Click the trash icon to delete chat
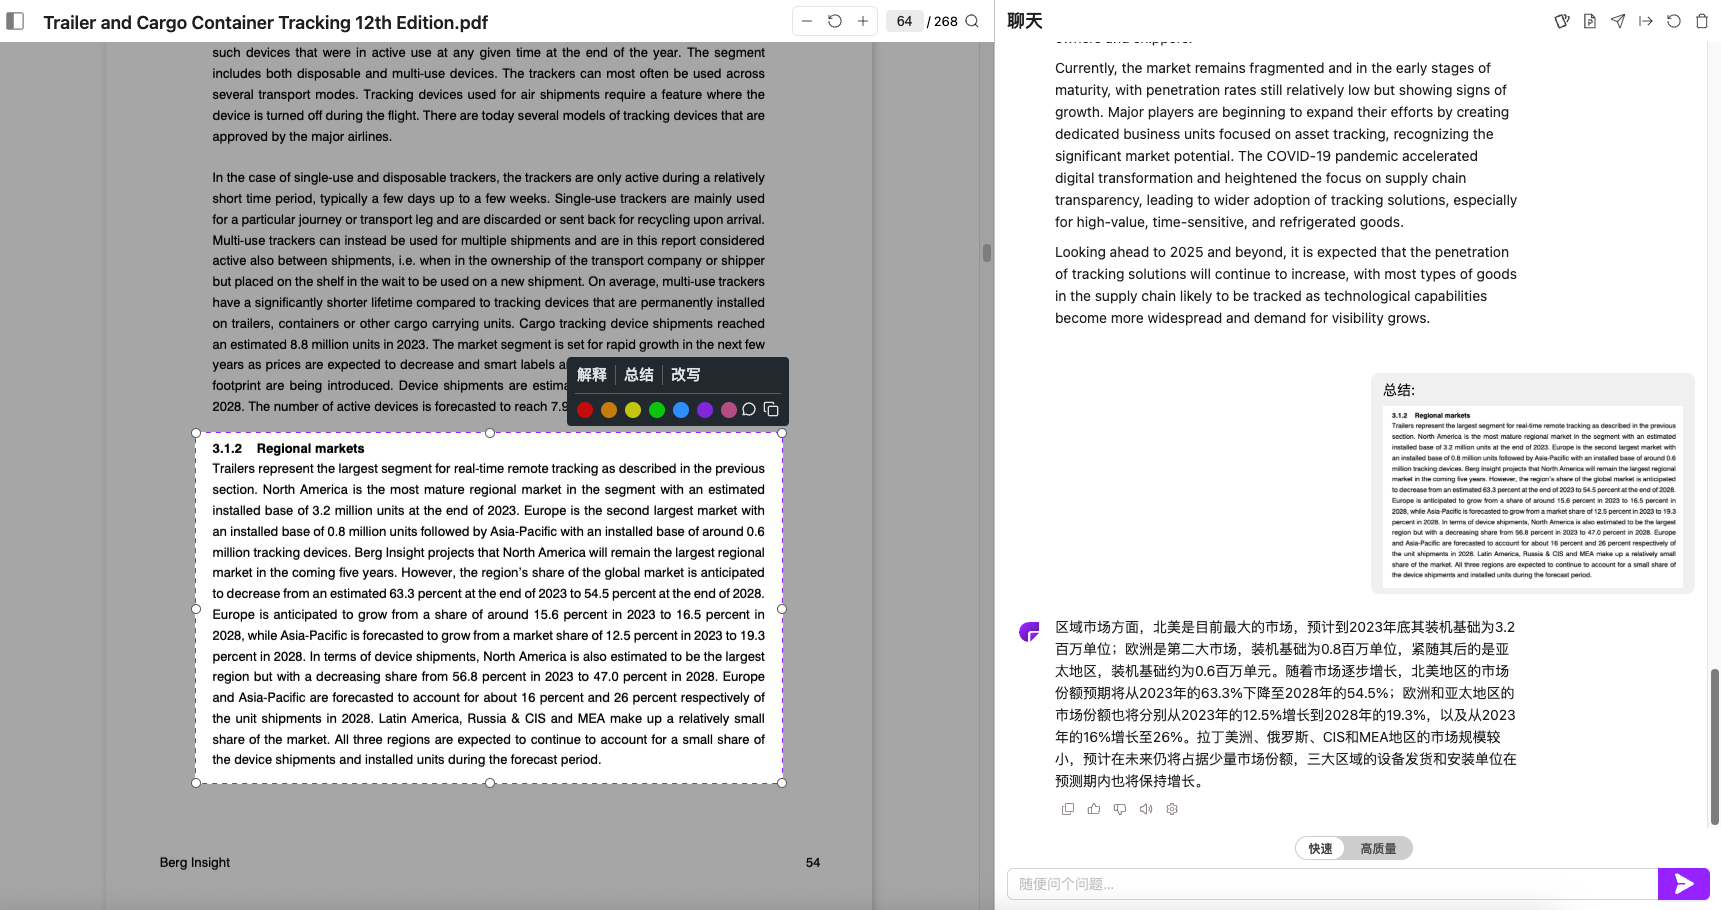Image resolution: width=1721 pixels, height=910 pixels. 1702,21
